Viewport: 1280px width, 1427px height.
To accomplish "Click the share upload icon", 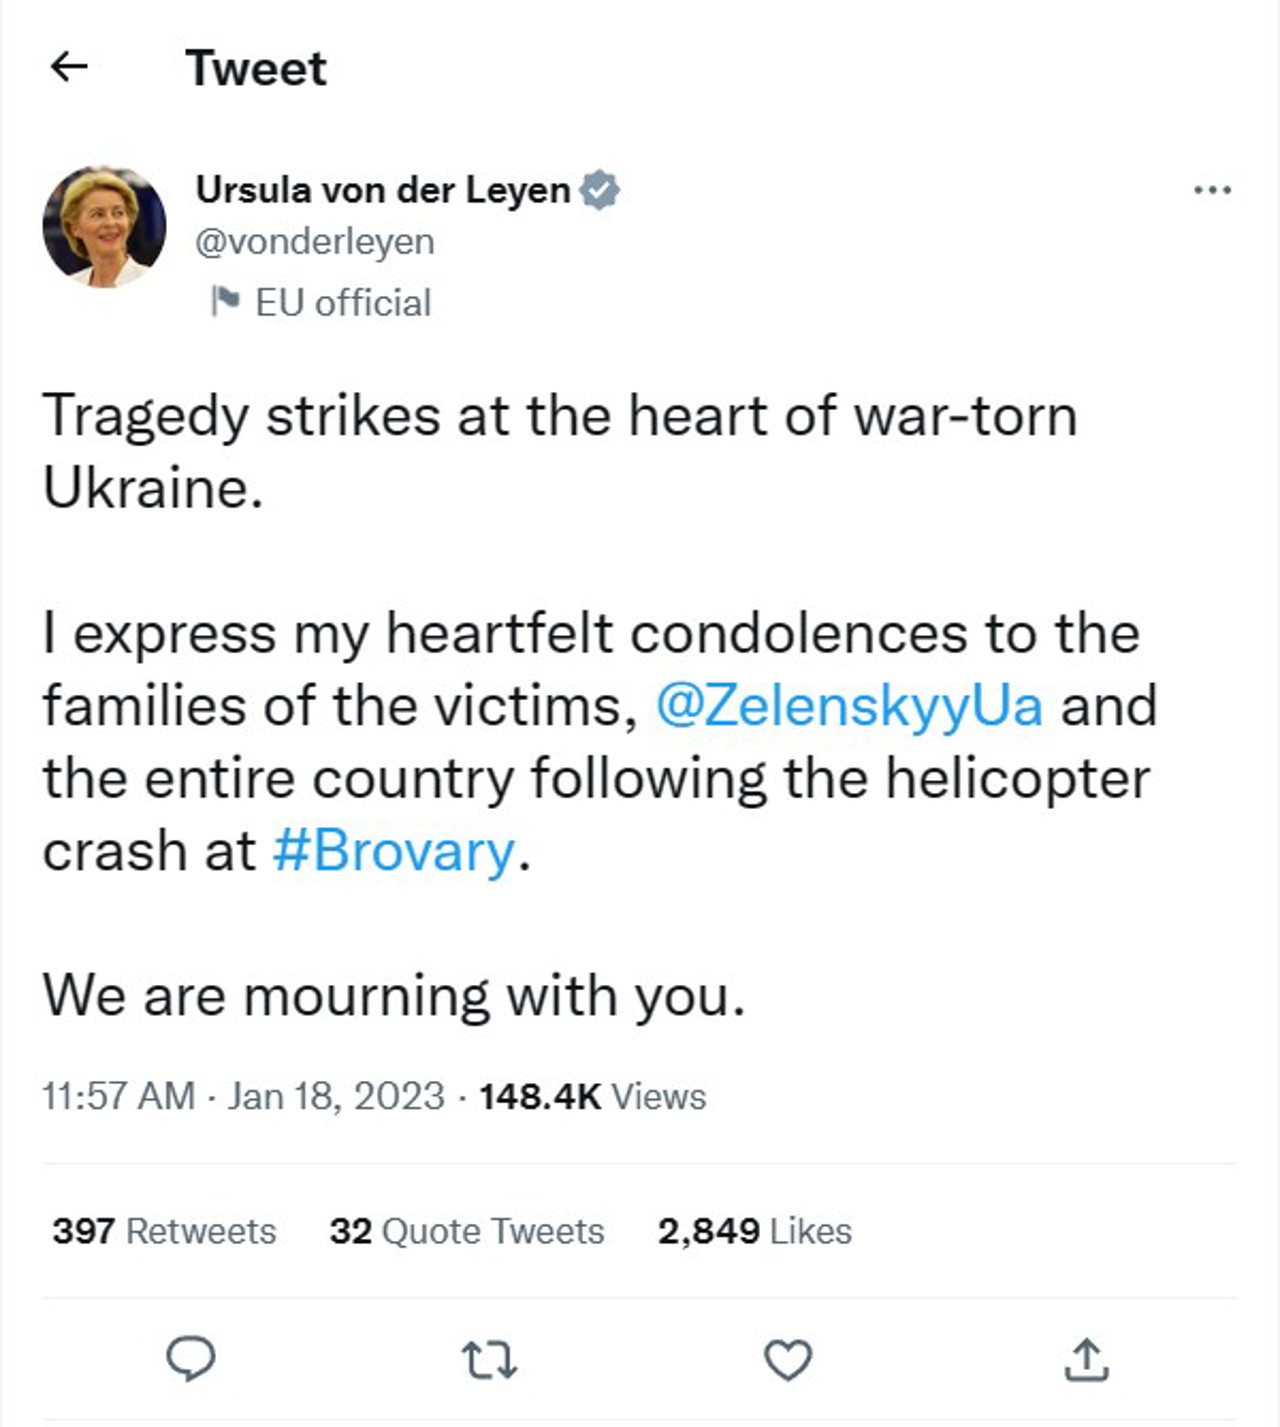I will coord(1086,1360).
